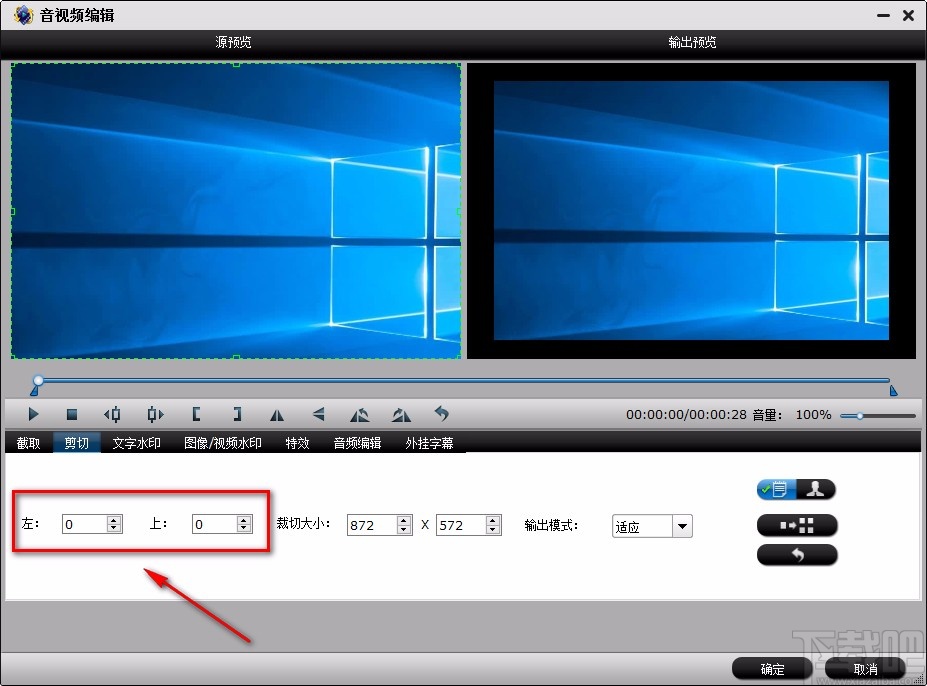Rotate the video clockwise
The image size is (927, 686).
click(x=400, y=414)
